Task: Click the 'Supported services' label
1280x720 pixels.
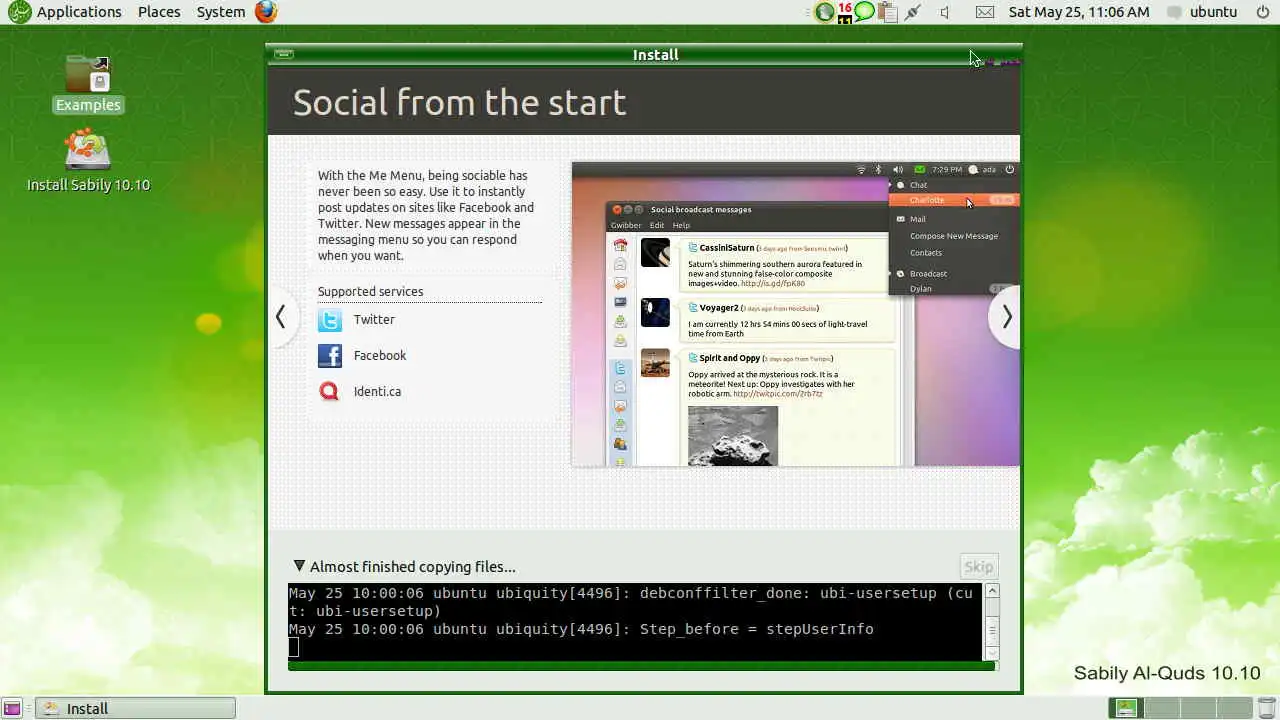Action: pyautogui.click(x=370, y=292)
